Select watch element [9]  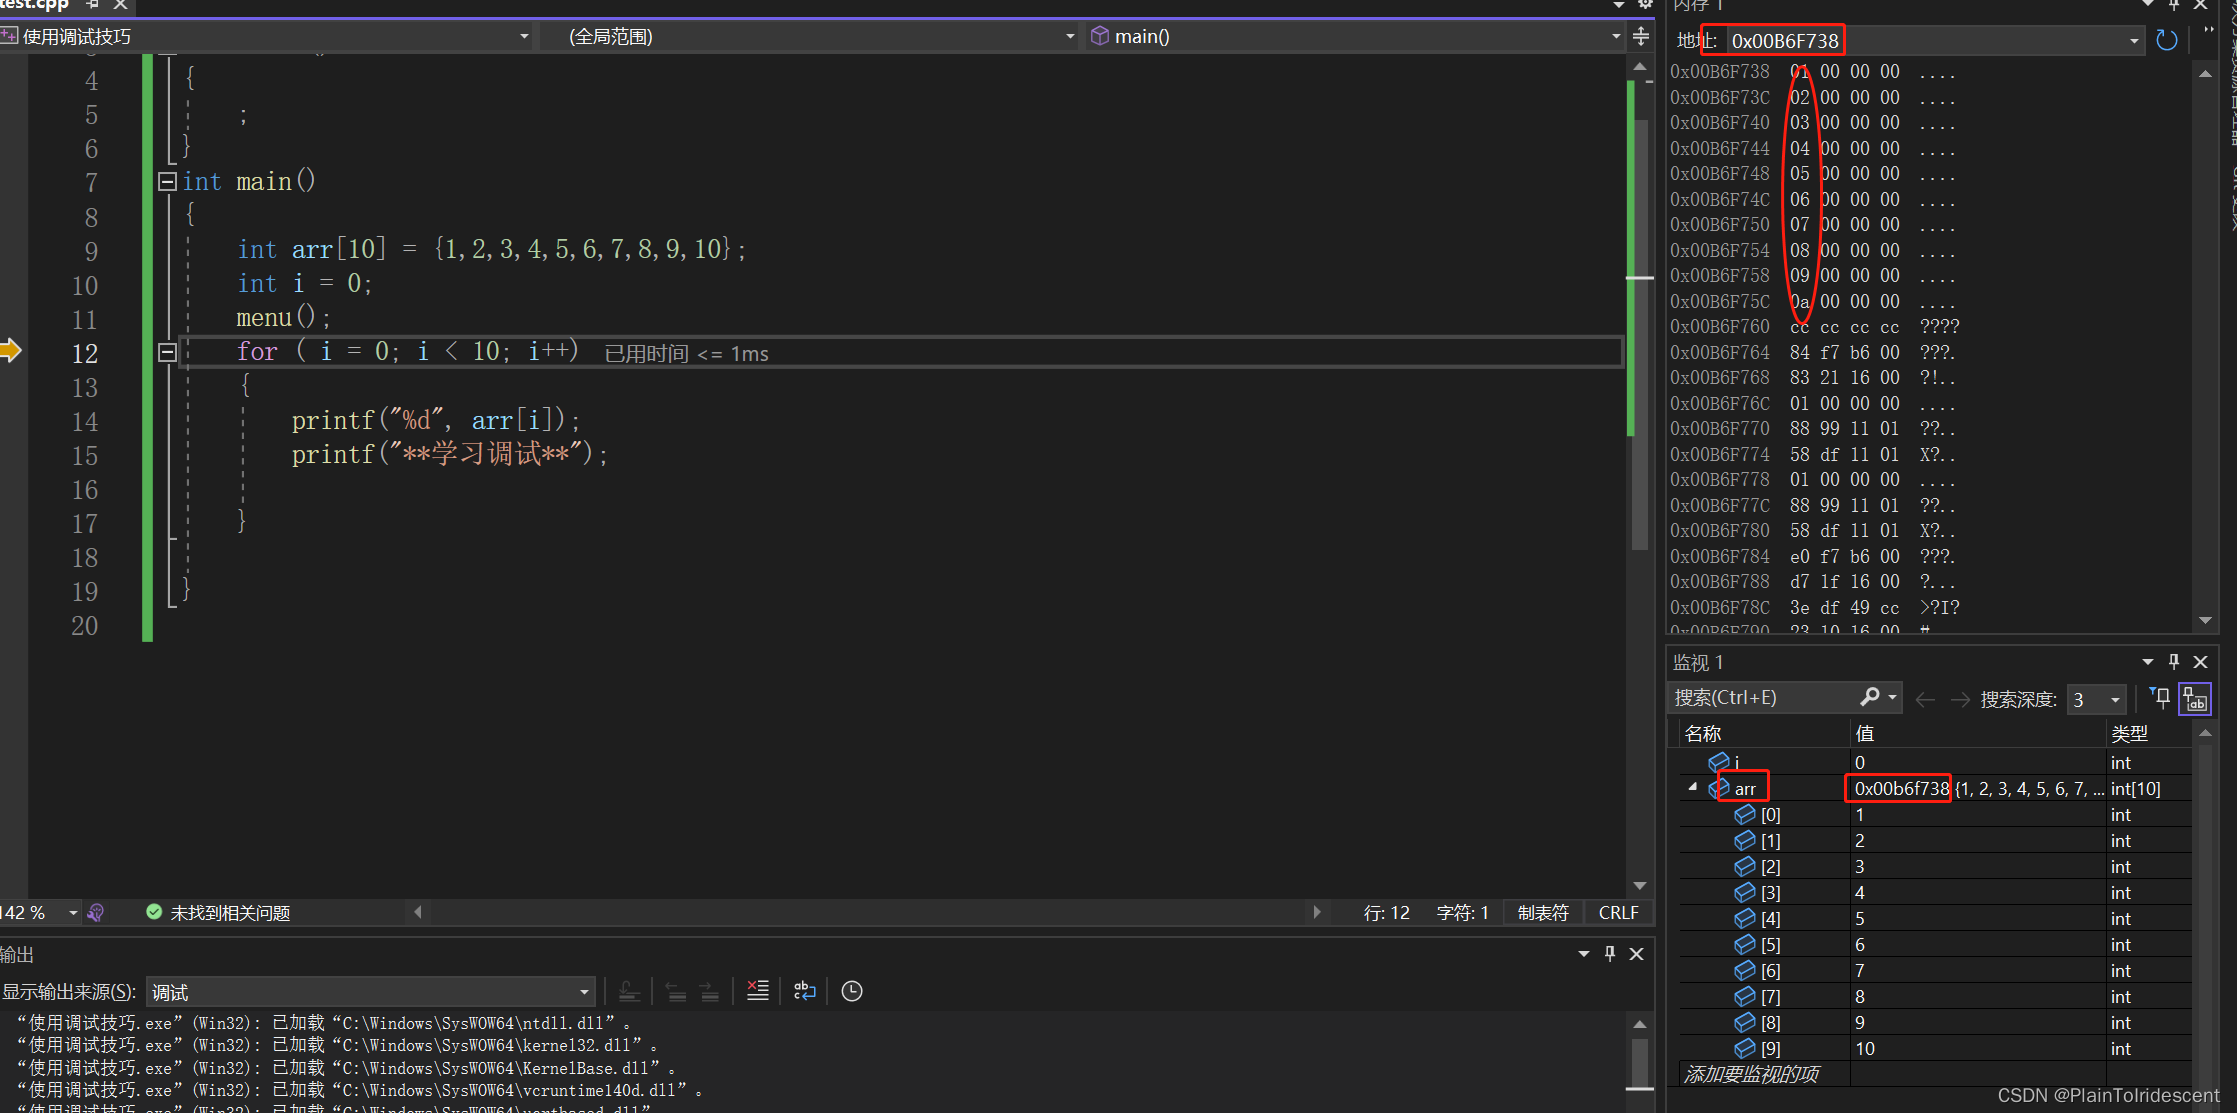[1935, 1049]
